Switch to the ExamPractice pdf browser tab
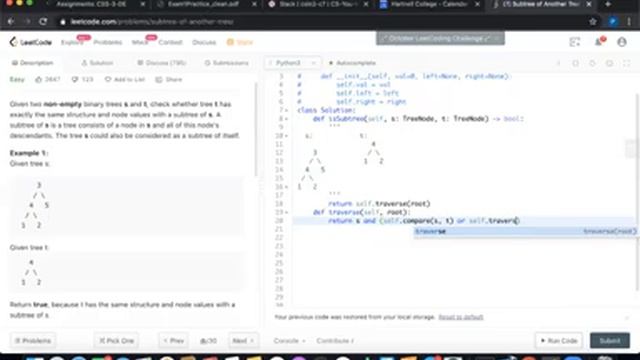The height and width of the screenshot is (360, 640). (207, 4)
